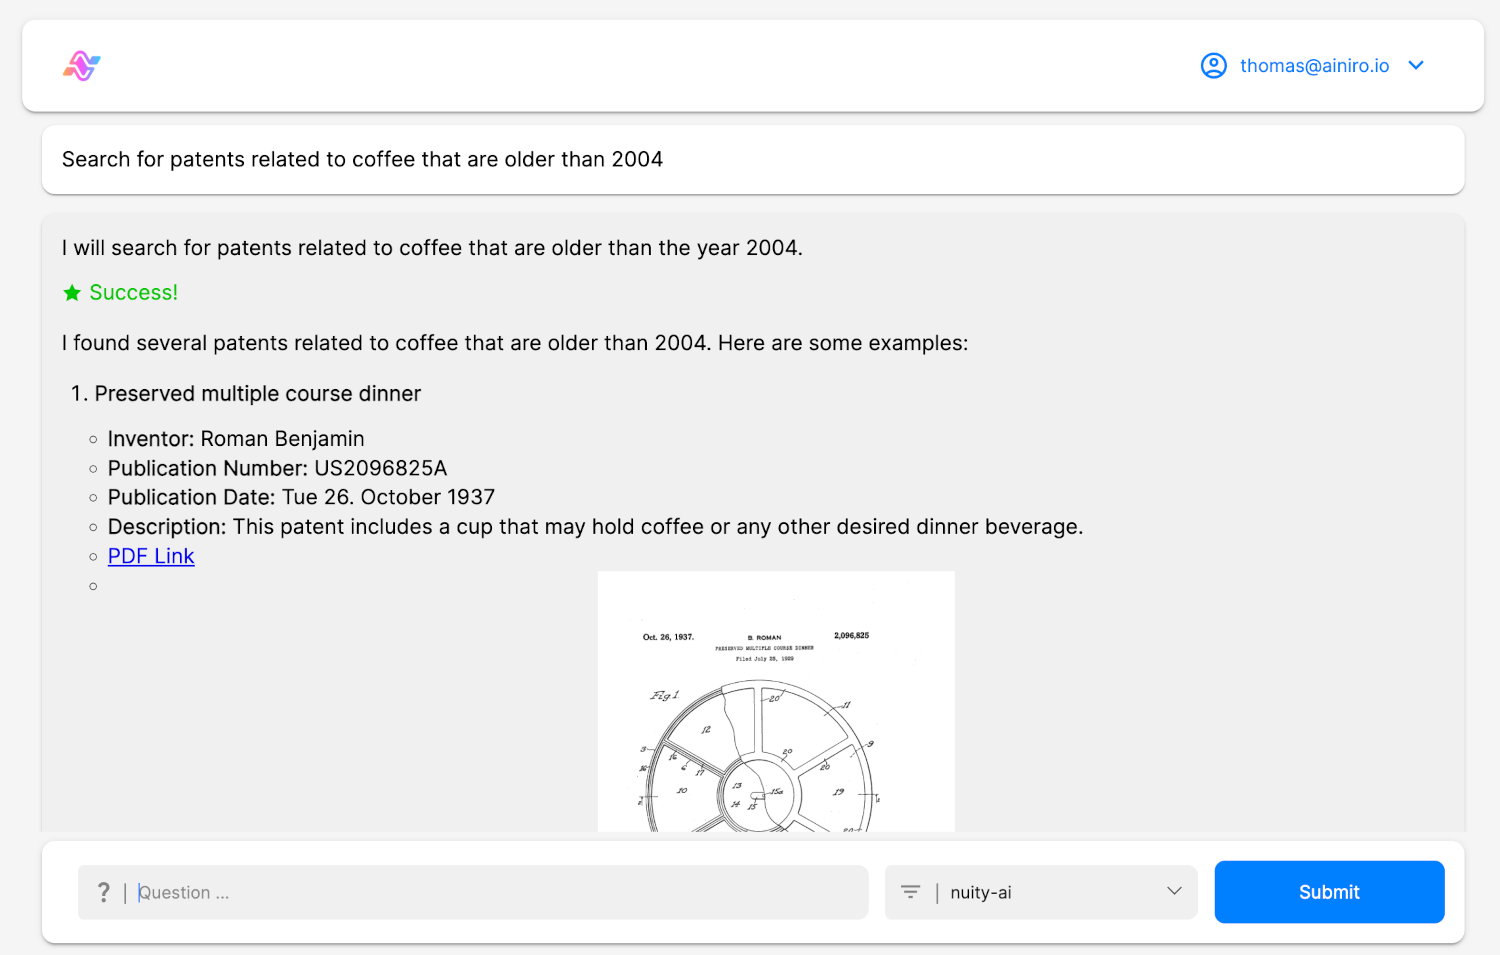Screen dimensions: 1500x955
Task: Click the Preserved multiple course dinner title
Action: click(258, 394)
